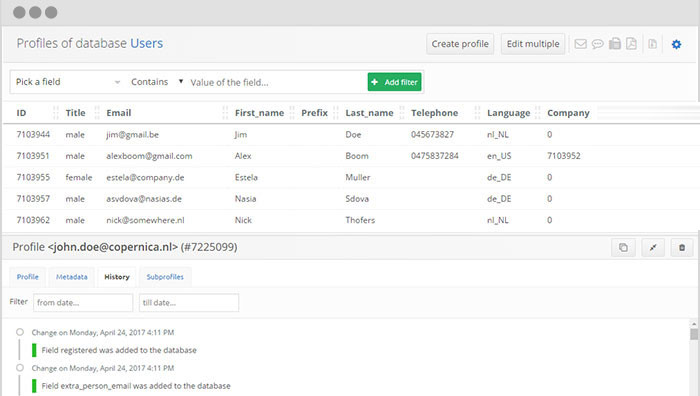Switch to the Profile tab
Image resolution: width=700 pixels, height=396 pixels.
[x=28, y=277]
